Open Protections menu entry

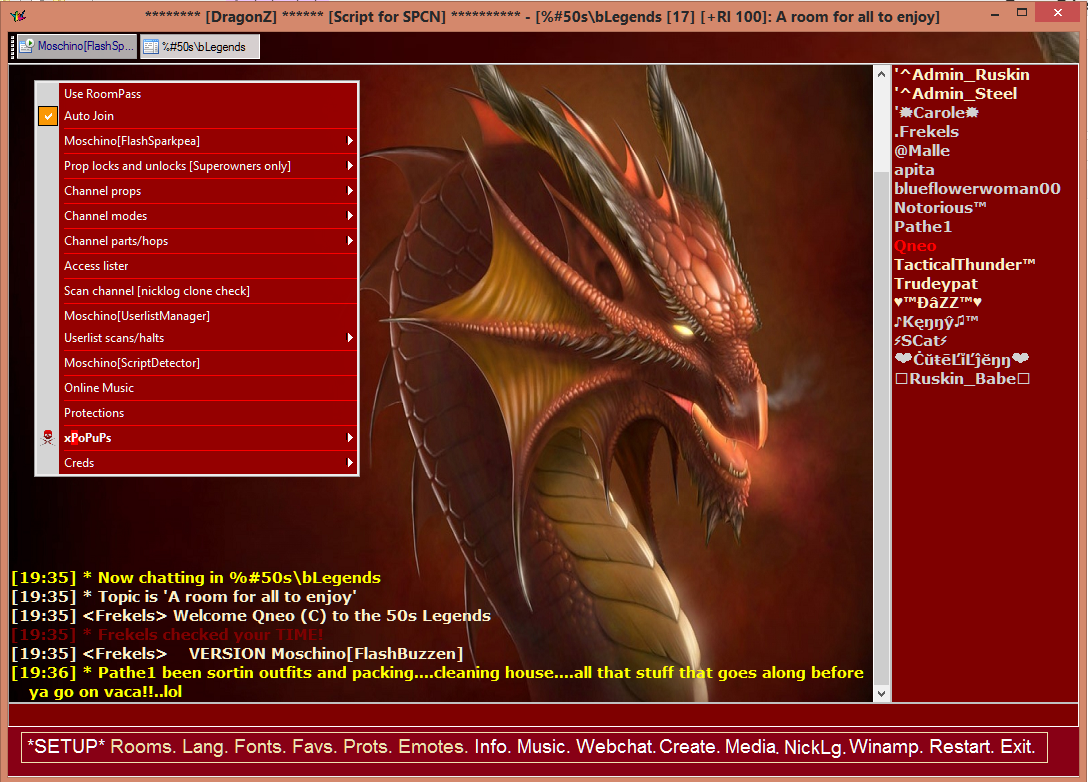click(x=208, y=413)
